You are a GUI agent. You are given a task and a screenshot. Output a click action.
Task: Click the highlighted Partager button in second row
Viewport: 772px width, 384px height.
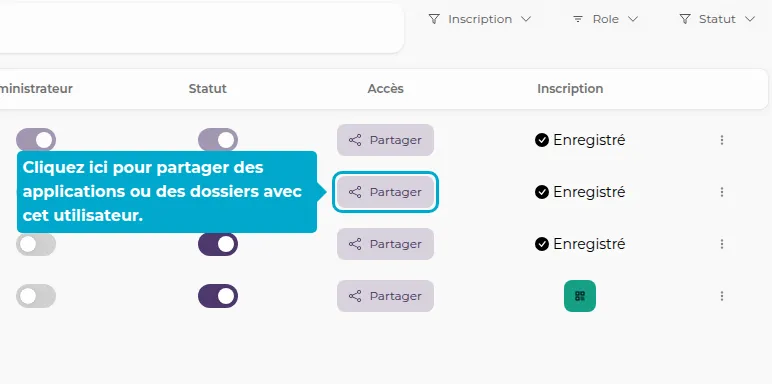[x=386, y=192]
